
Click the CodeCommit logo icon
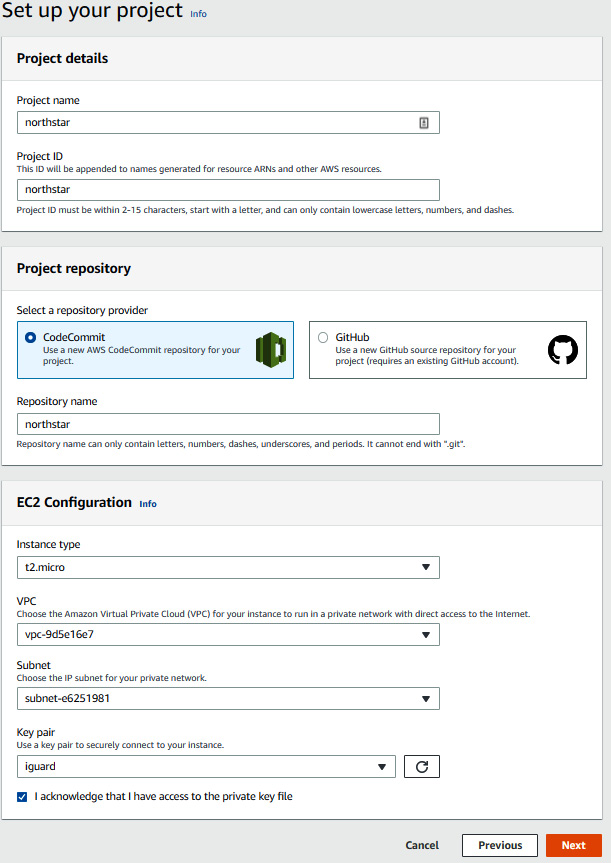[271, 350]
